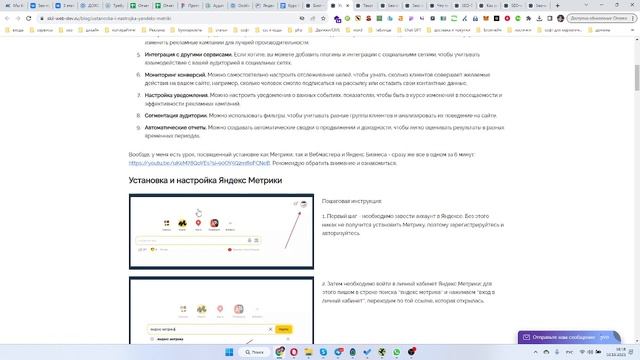Open the Opera browser from the taskbar

coord(294,352)
